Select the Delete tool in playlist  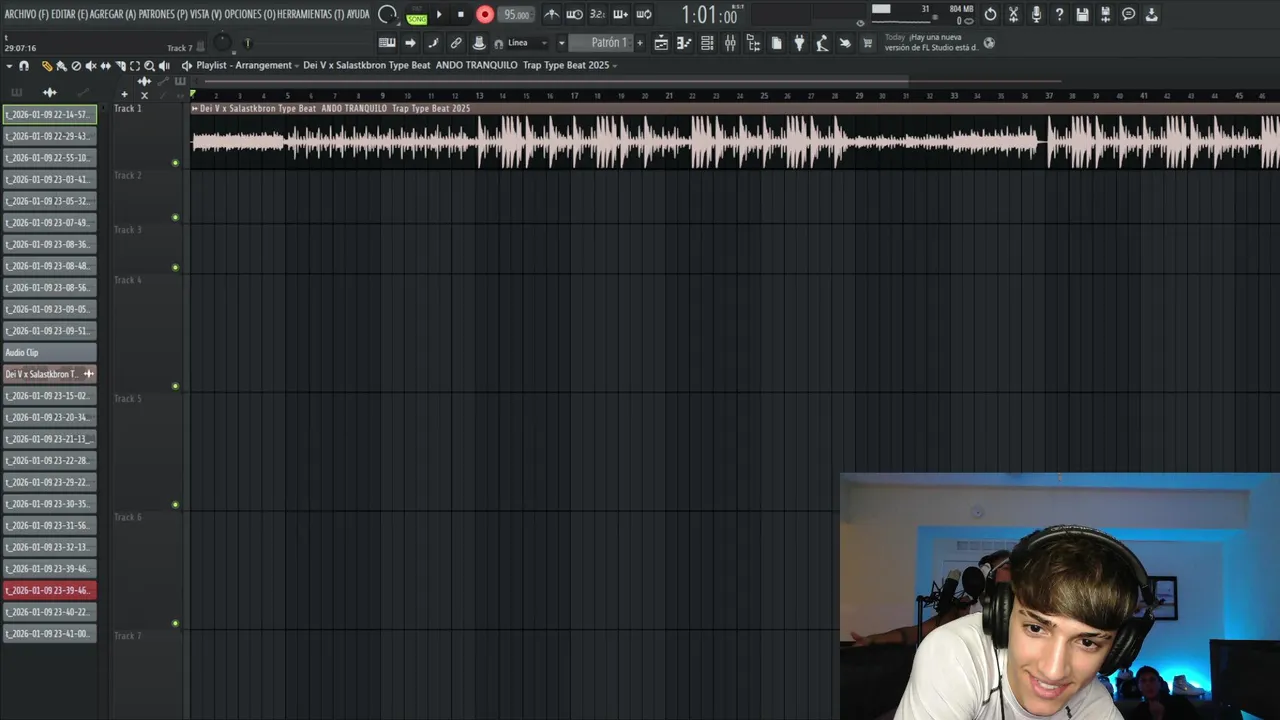coord(76,66)
